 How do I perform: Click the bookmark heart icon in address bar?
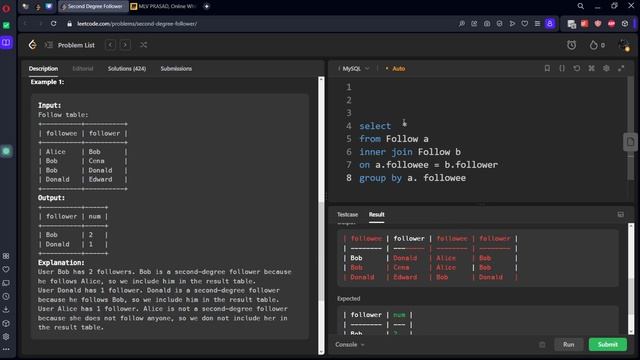[524, 24]
